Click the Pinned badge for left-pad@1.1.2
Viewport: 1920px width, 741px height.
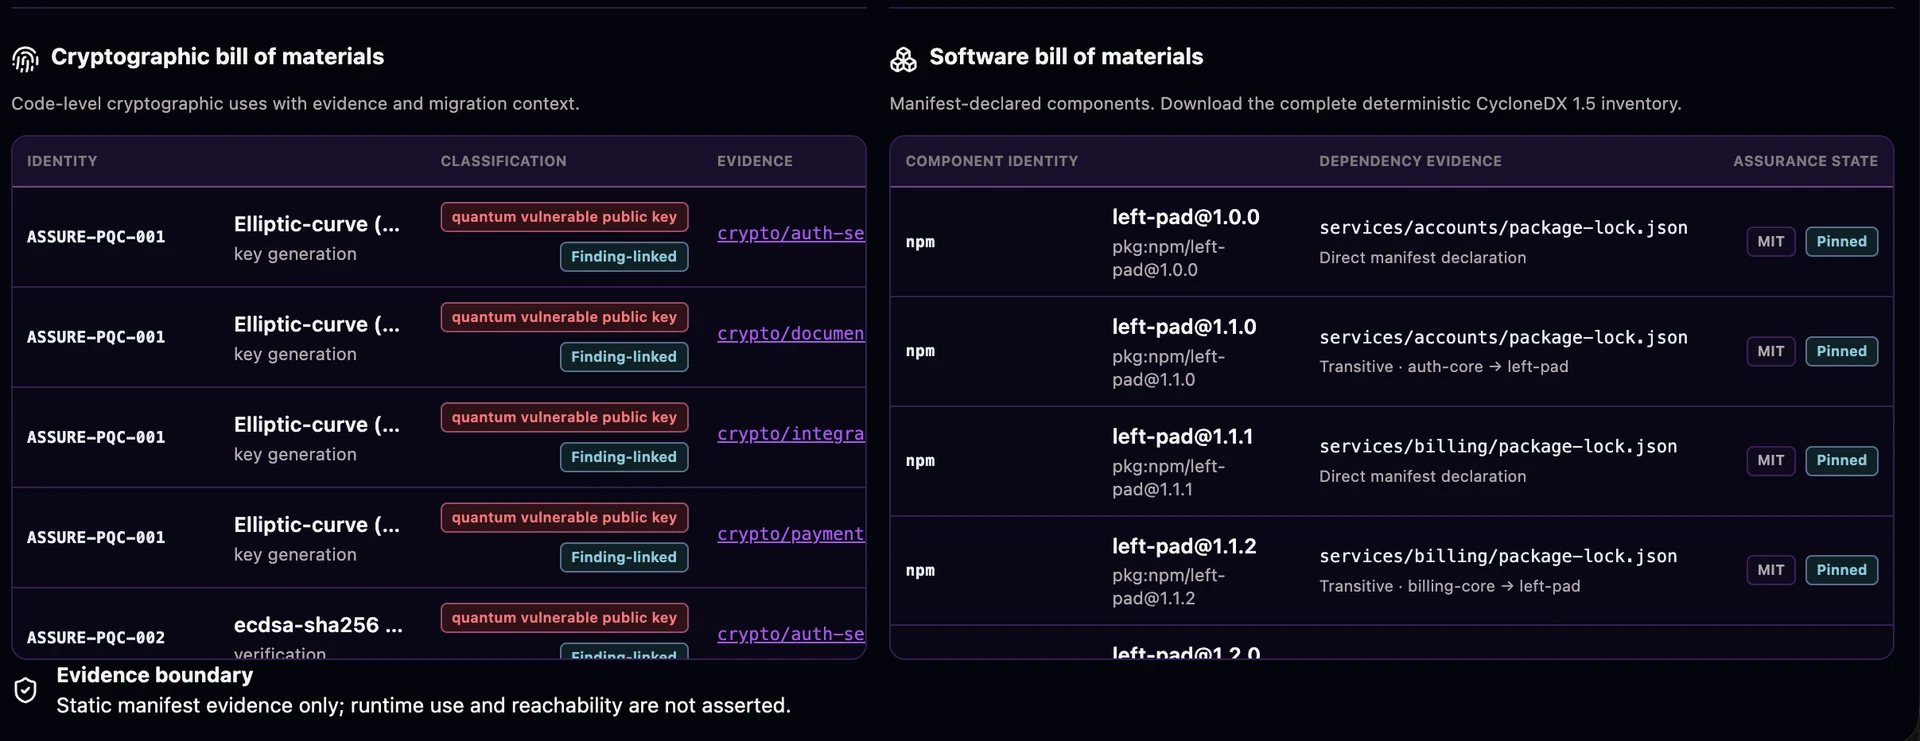[x=1841, y=570]
